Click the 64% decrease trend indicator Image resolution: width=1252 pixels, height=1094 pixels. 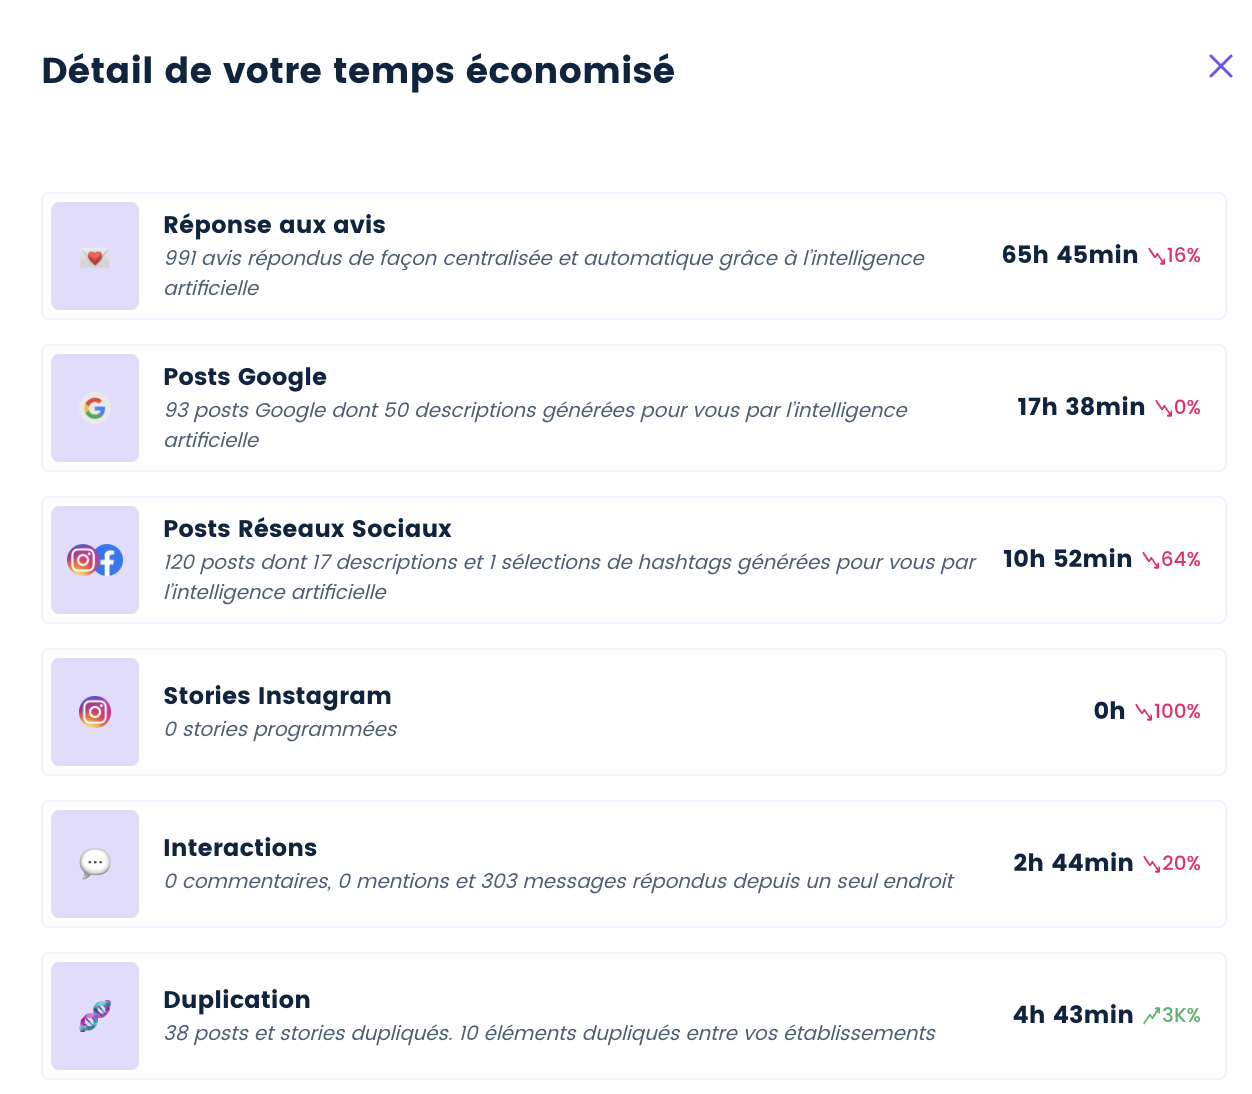(1171, 559)
